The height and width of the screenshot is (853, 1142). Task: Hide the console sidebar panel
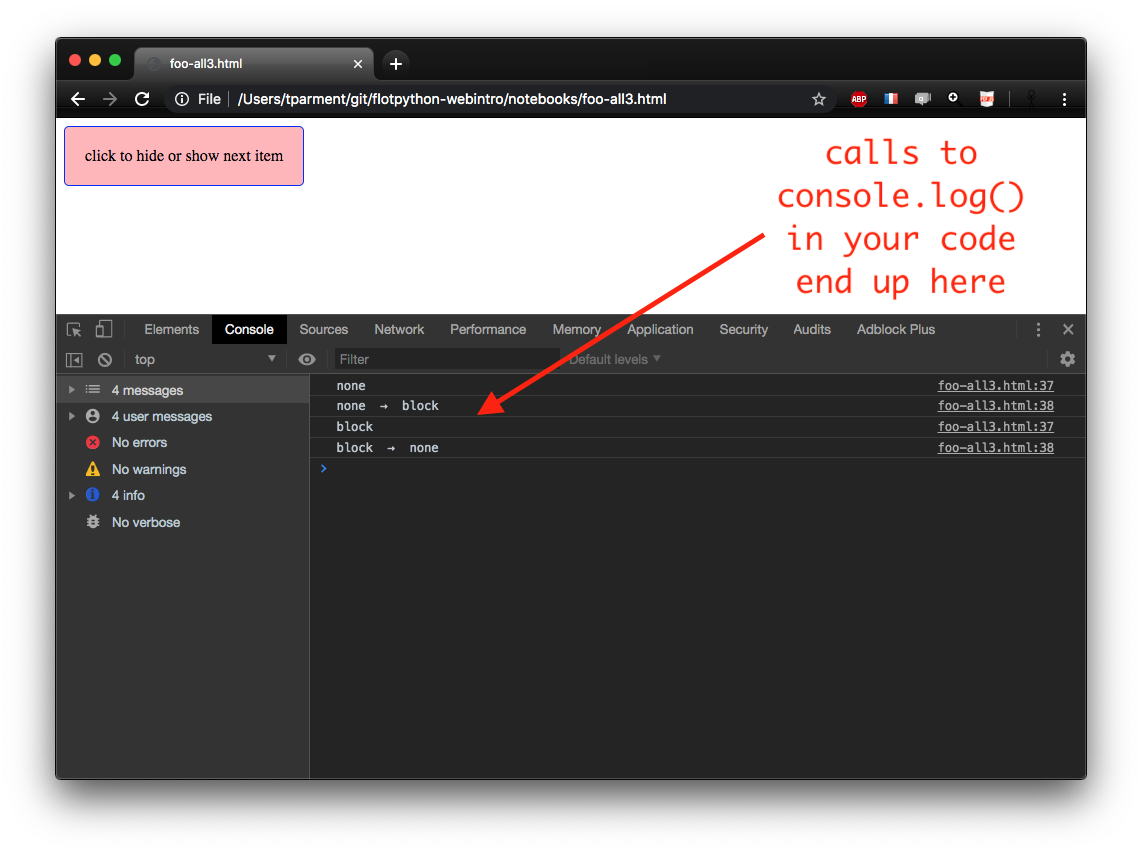click(74, 360)
